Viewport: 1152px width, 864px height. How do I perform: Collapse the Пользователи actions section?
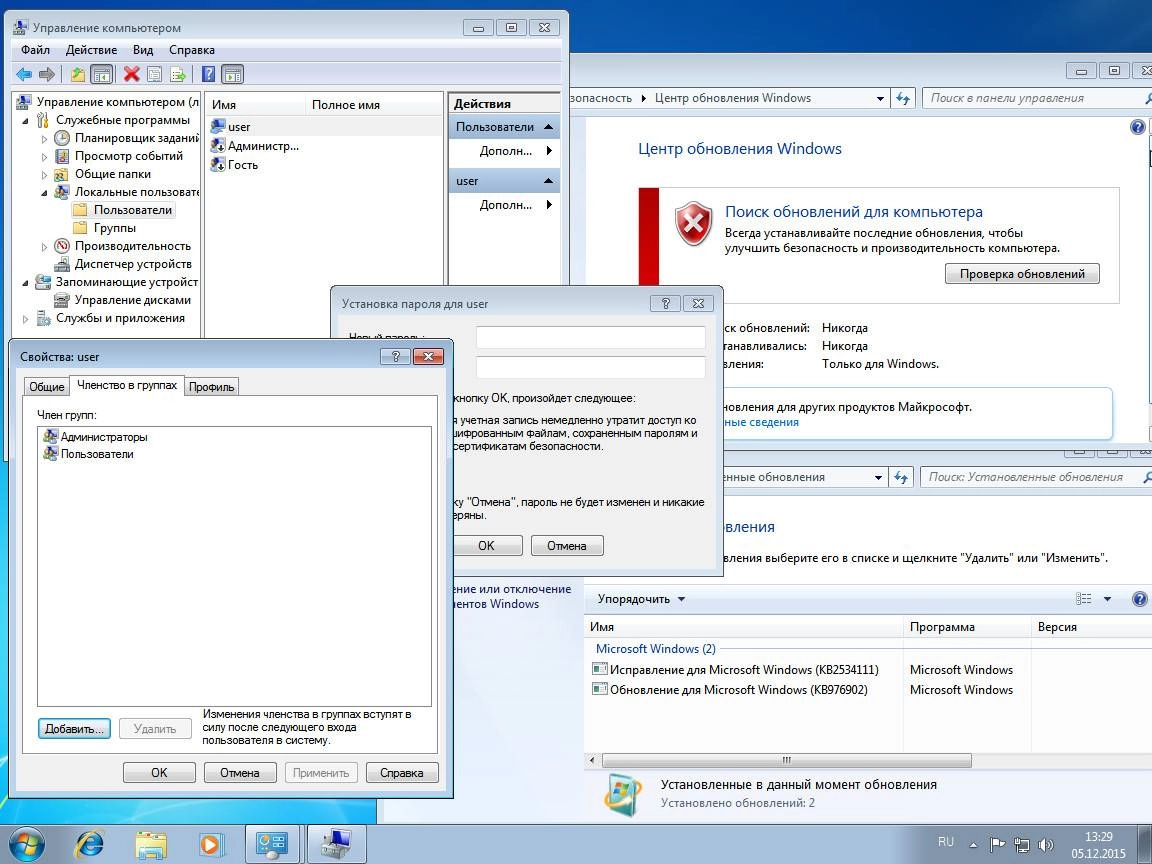coord(548,126)
